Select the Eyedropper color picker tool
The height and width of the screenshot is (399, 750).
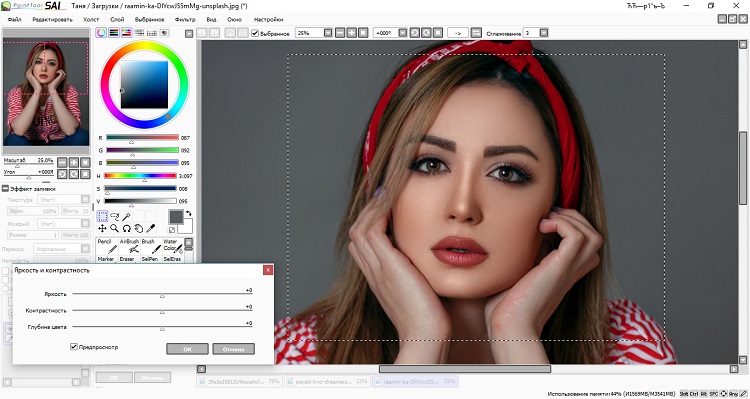click(150, 229)
